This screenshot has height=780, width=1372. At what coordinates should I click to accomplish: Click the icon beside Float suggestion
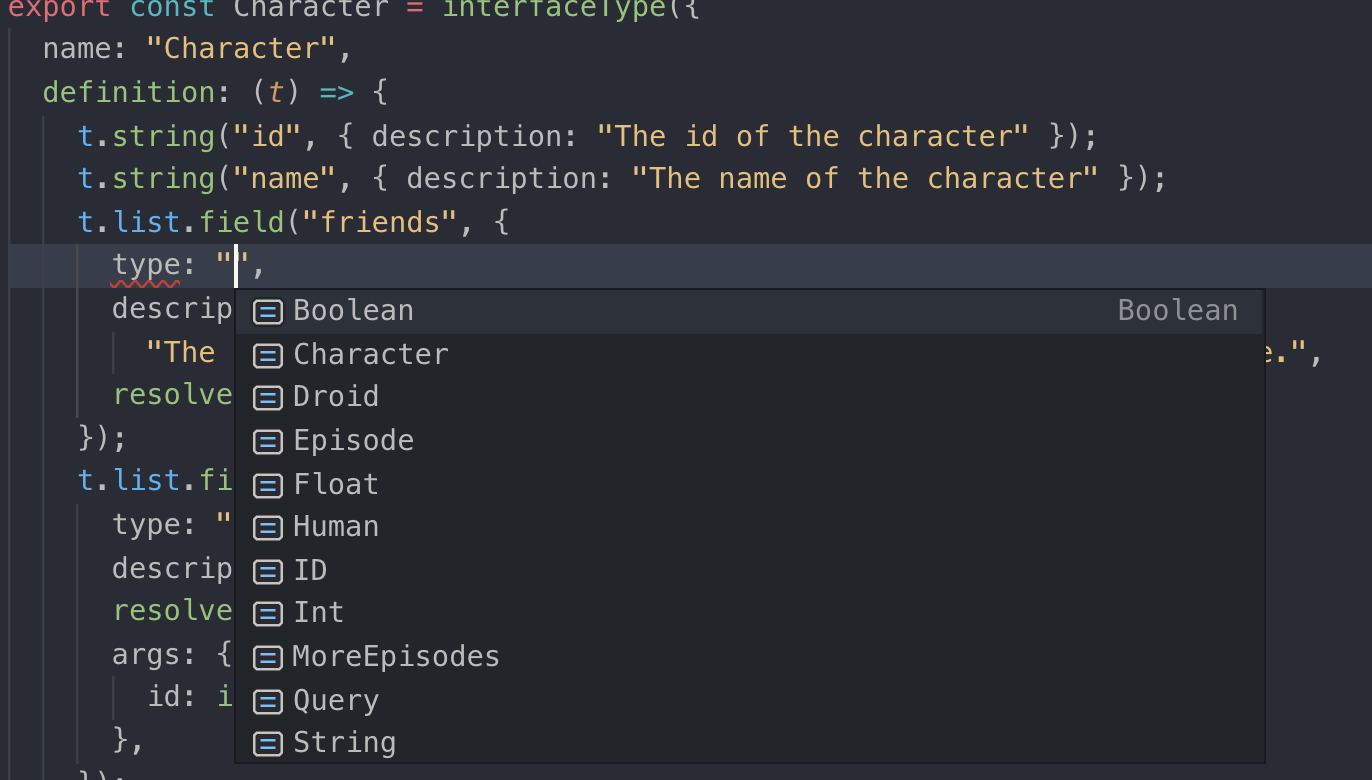(x=267, y=485)
